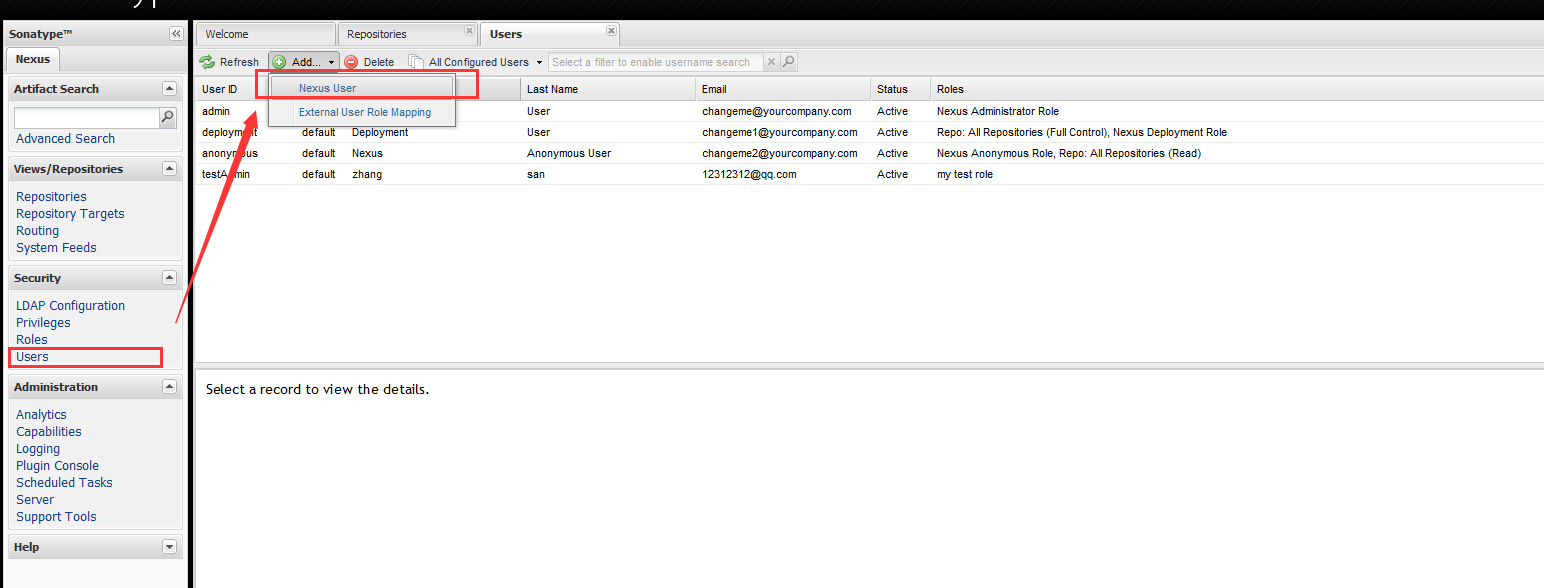Choose External User Role Mapping menu entry
The width and height of the screenshot is (1544, 588).
[x=364, y=112]
